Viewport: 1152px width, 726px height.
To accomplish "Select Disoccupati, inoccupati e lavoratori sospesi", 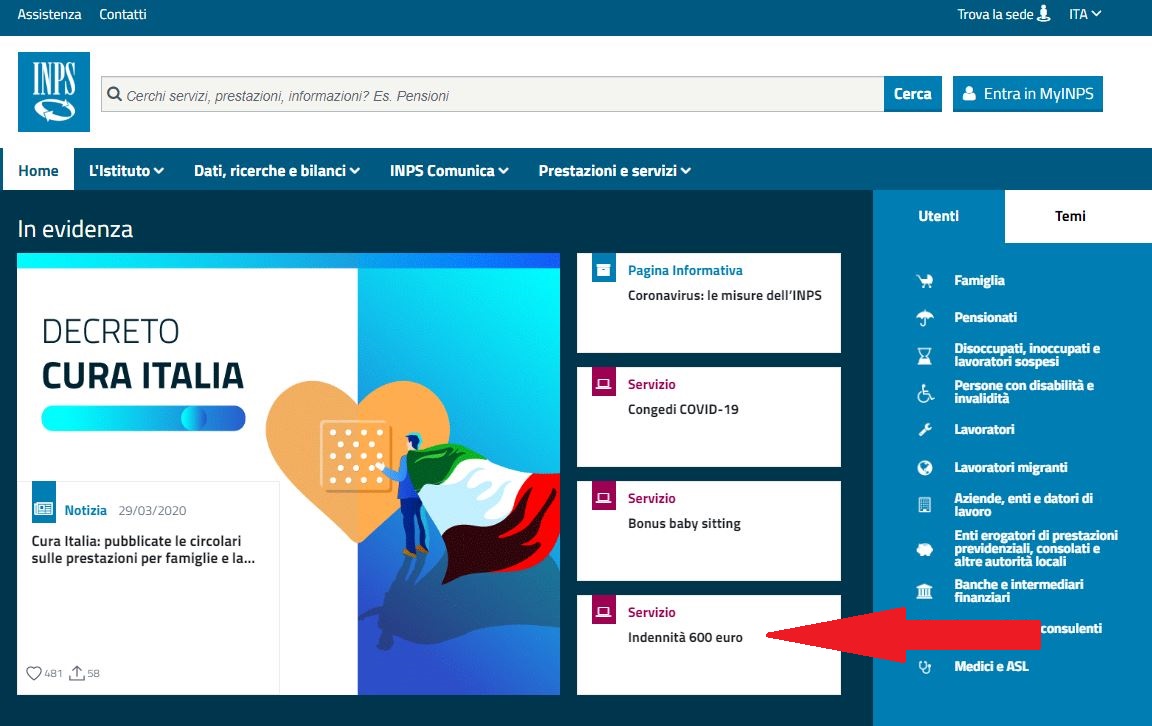I will pos(1027,355).
